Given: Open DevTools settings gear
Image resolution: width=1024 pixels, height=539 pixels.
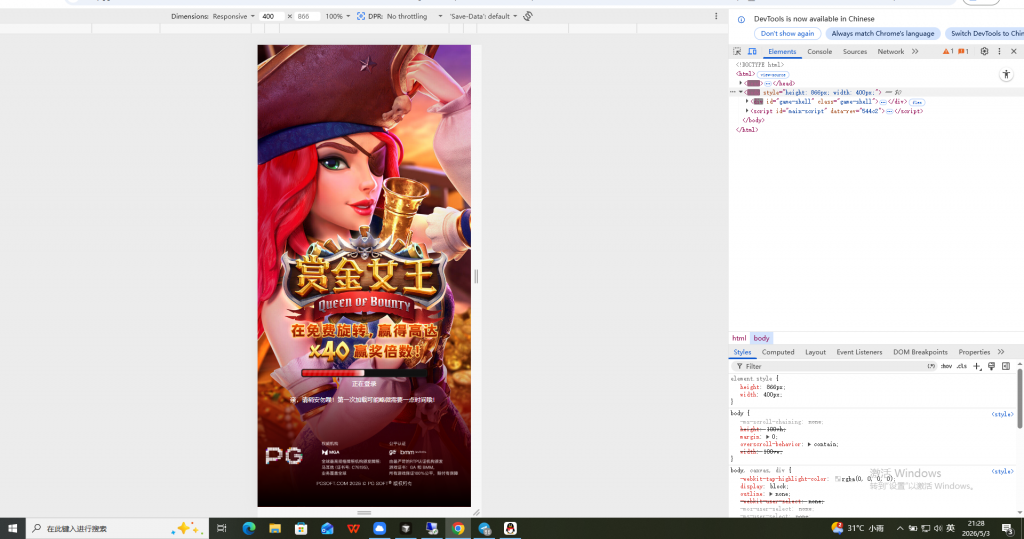Looking at the screenshot, I should pyautogui.click(x=984, y=52).
